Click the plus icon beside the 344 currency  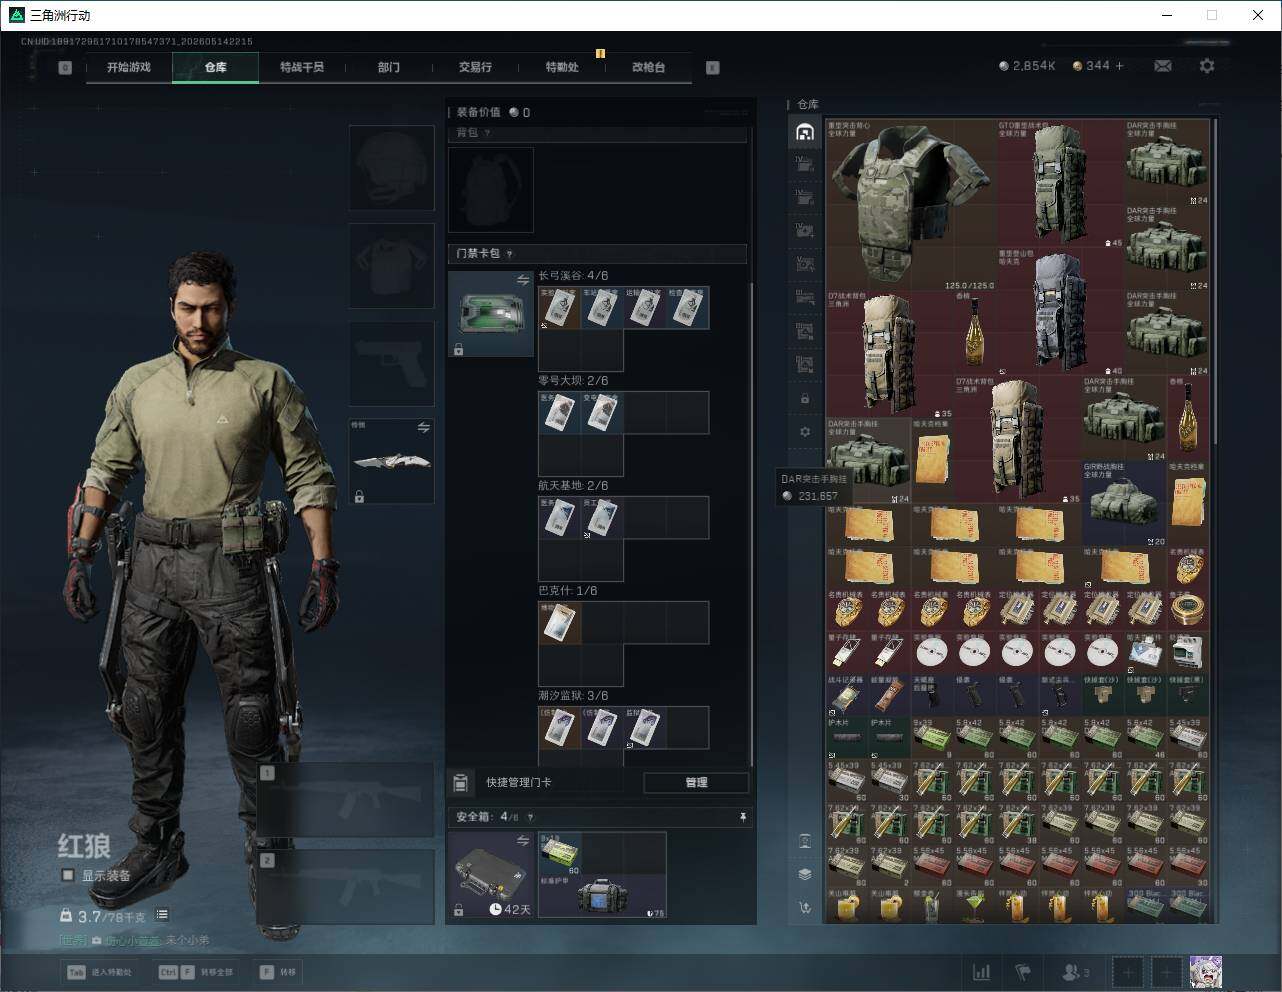(1119, 66)
